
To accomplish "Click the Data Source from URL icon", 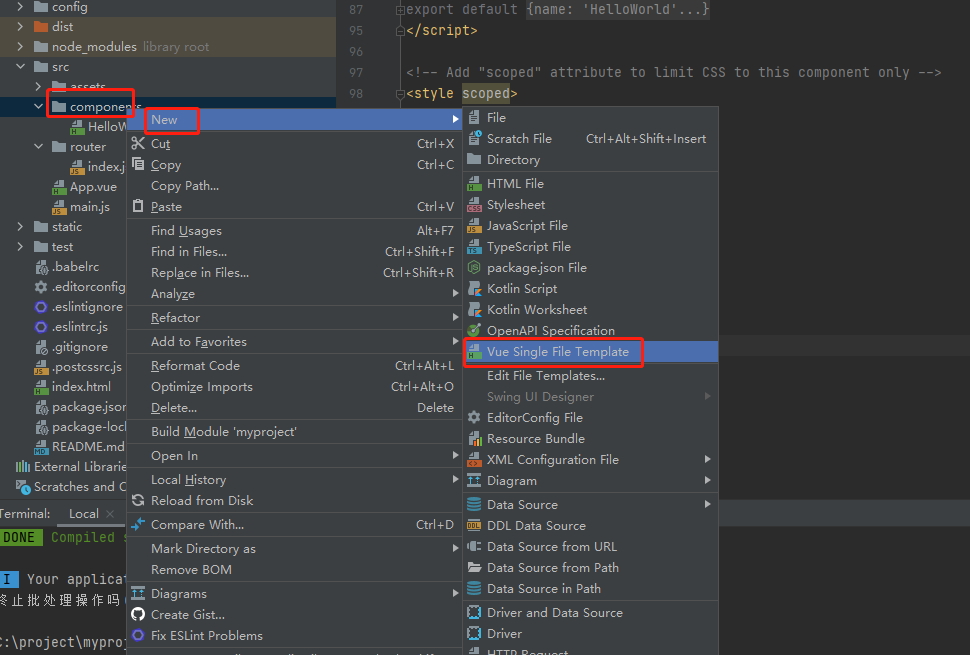I will coord(474,547).
